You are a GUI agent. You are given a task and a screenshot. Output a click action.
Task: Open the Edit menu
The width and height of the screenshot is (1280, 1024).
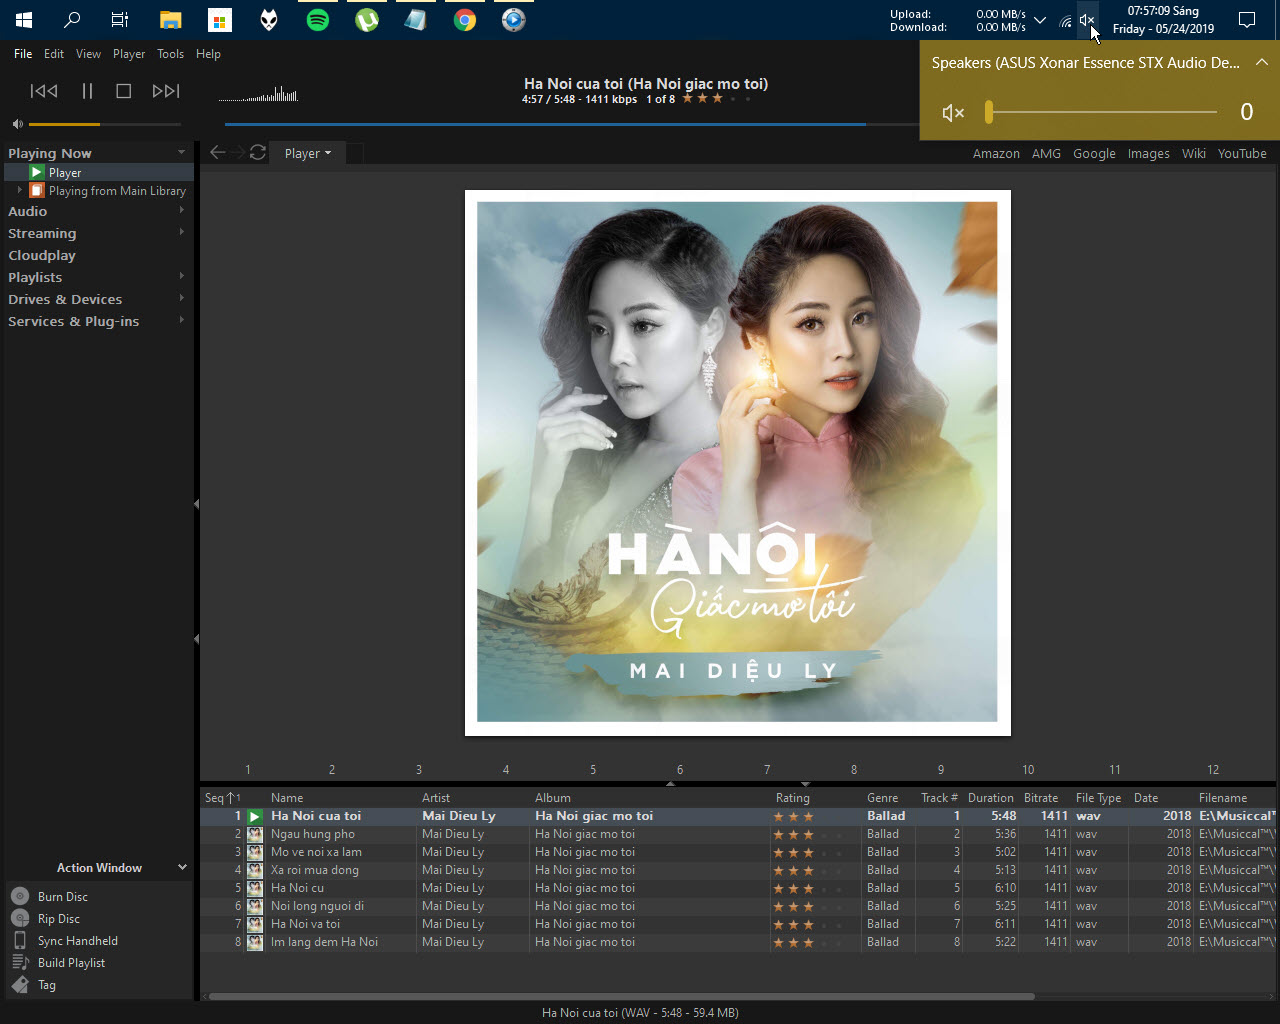(x=54, y=54)
